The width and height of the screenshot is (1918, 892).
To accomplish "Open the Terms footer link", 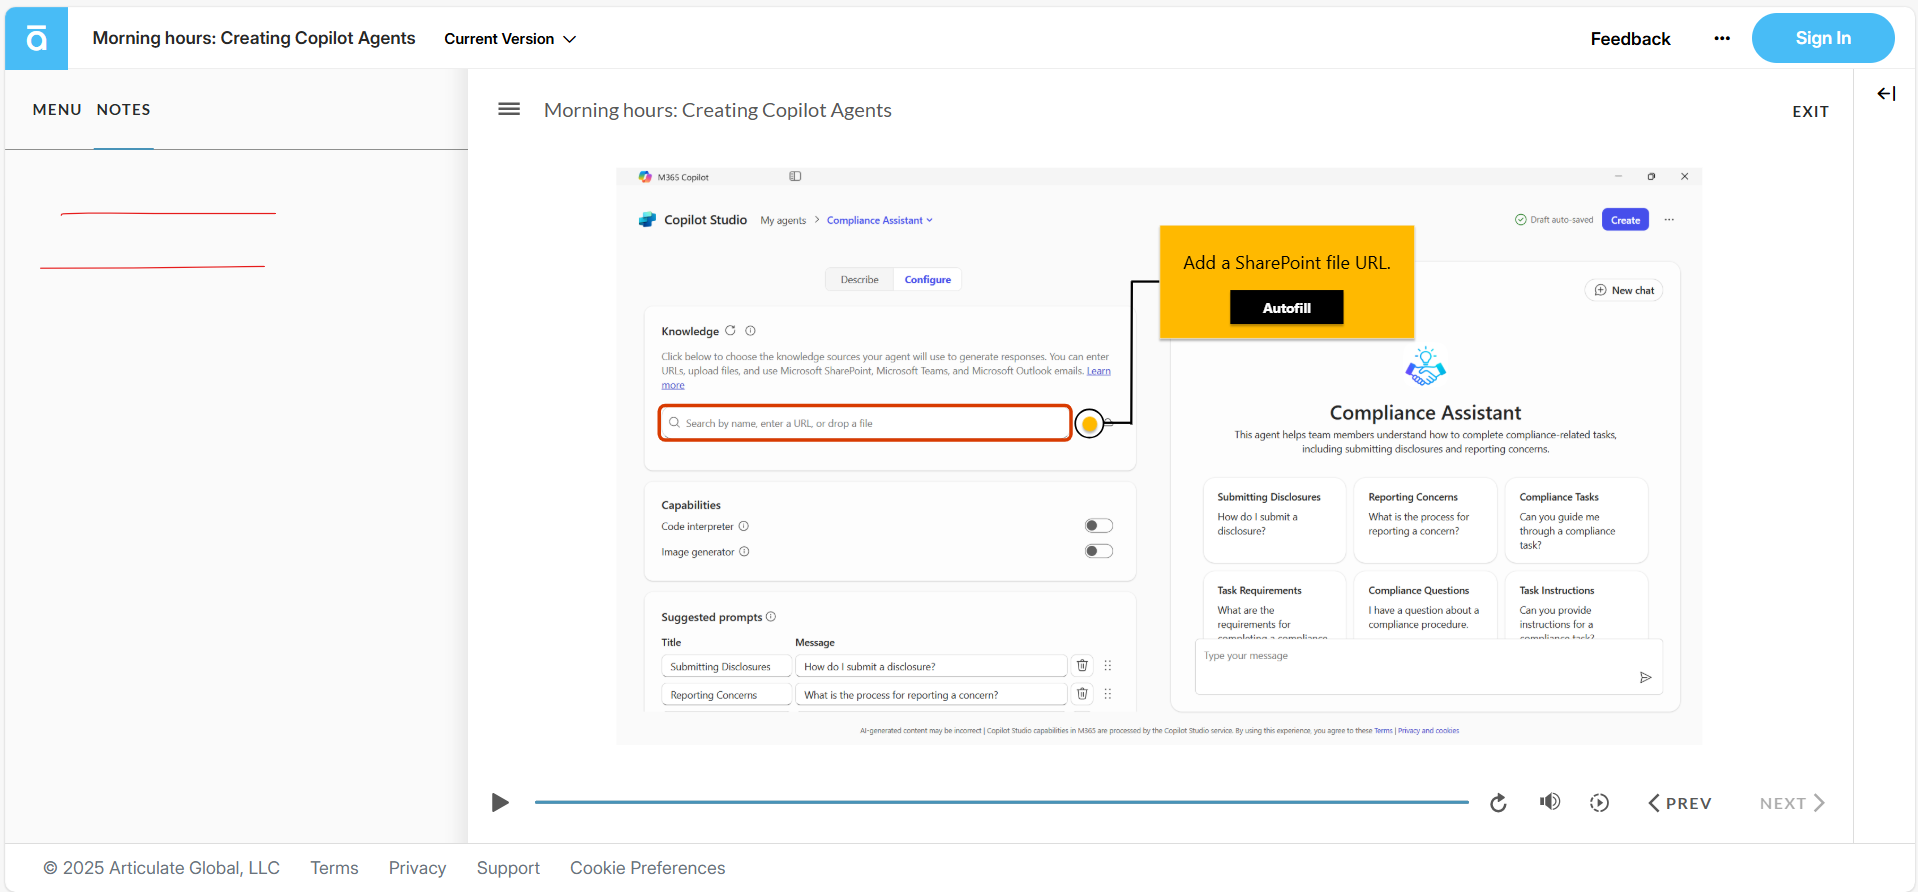I will tap(334, 868).
